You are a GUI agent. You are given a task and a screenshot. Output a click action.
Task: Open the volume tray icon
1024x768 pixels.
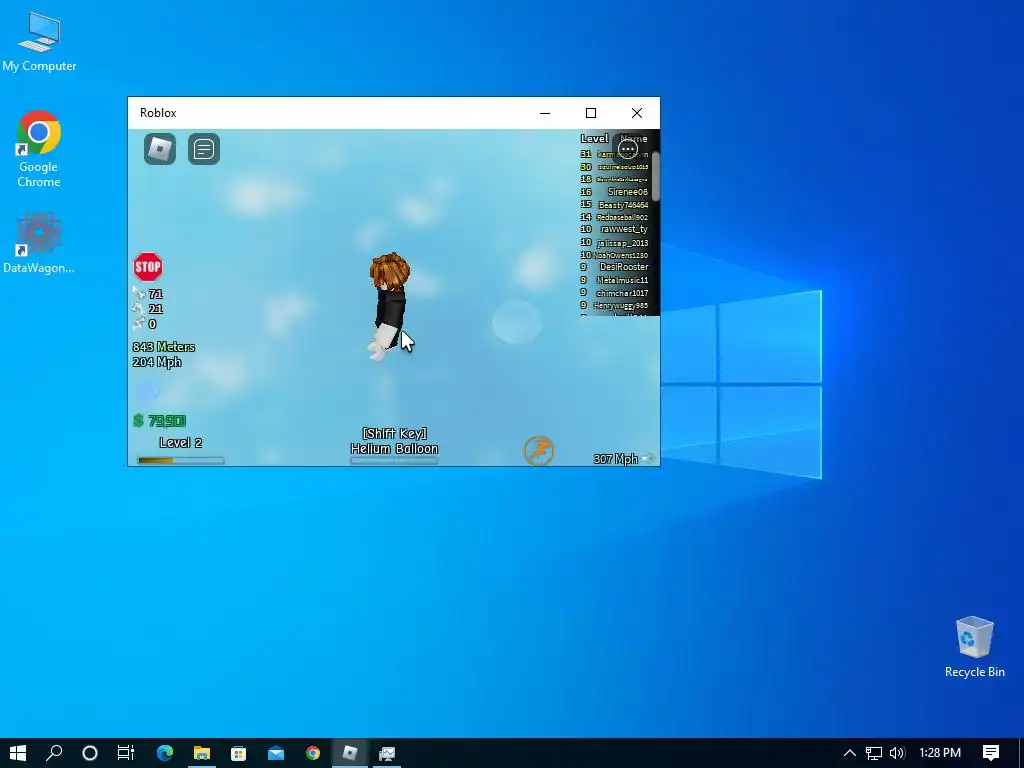click(x=897, y=753)
